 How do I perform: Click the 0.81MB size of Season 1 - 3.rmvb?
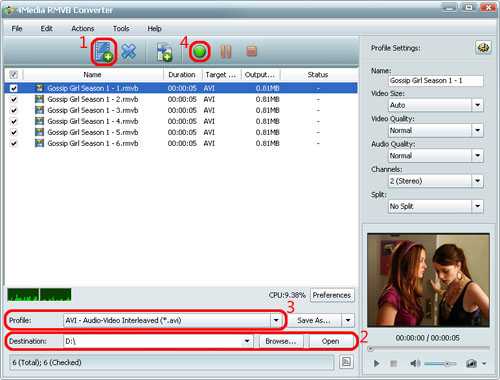click(x=267, y=110)
